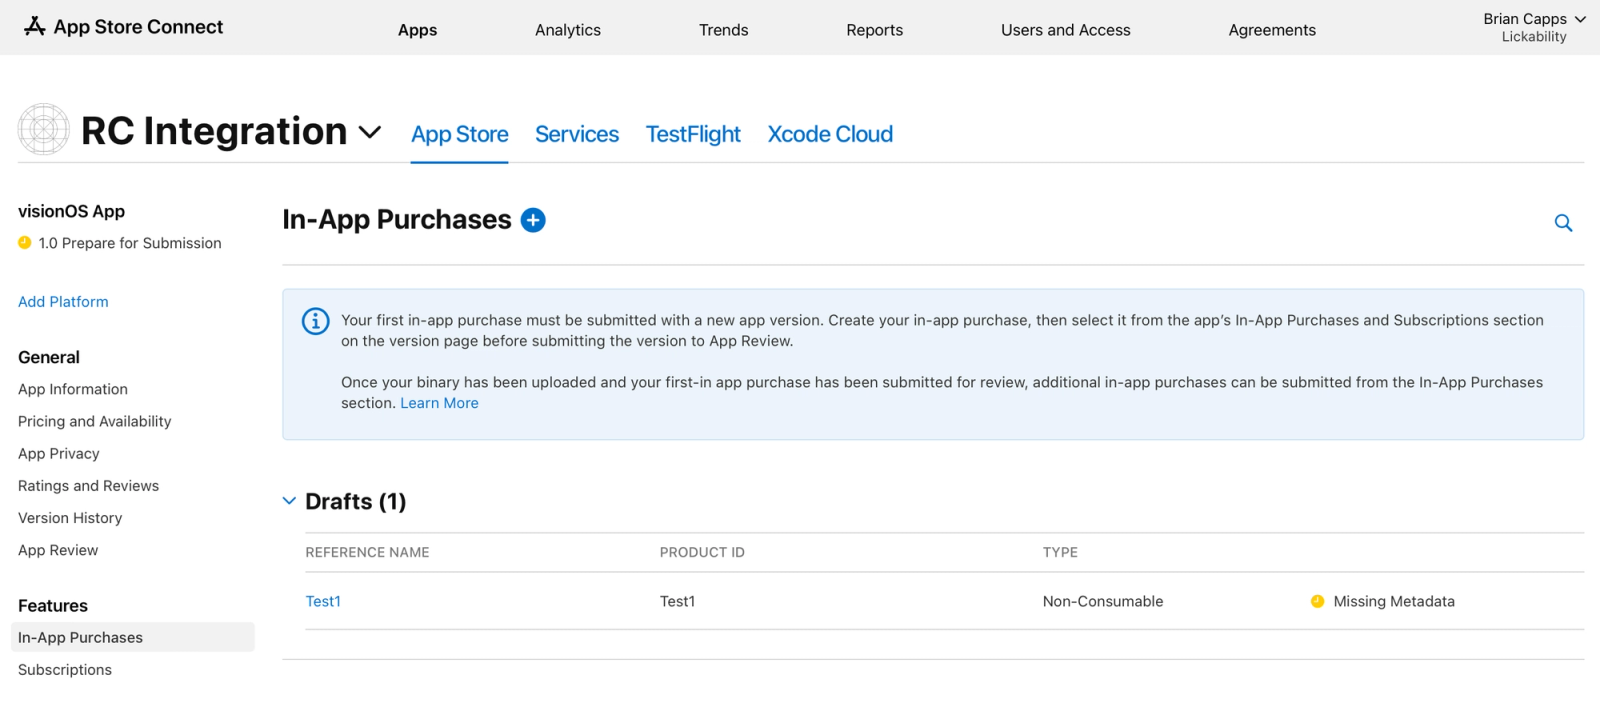
Task: Go to Apps in the top navigation
Action: pos(417,30)
